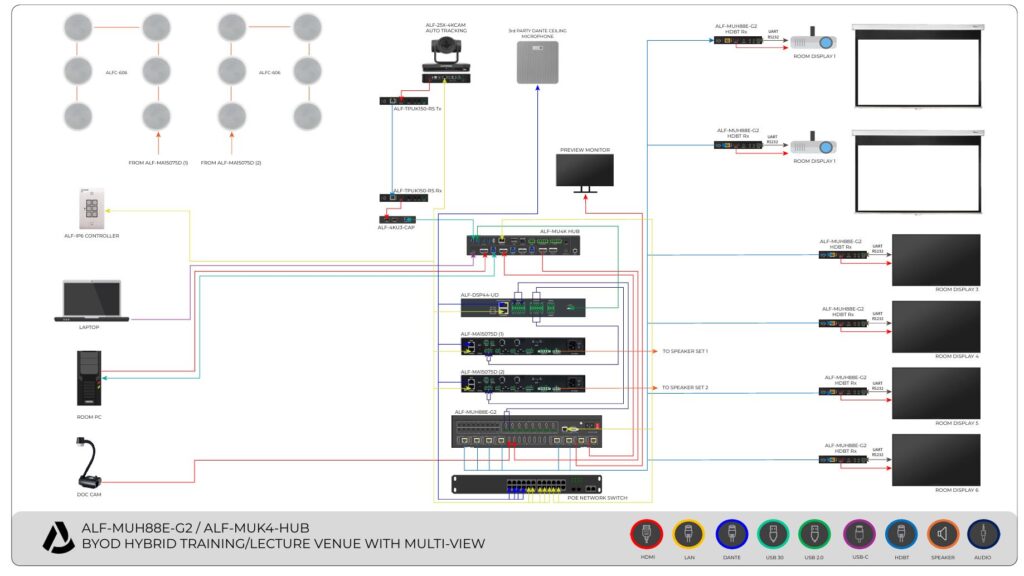Click the AUDIO legend icon
Image resolution: width=1024 pixels, height=576 pixels.
pyautogui.click(x=983, y=534)
